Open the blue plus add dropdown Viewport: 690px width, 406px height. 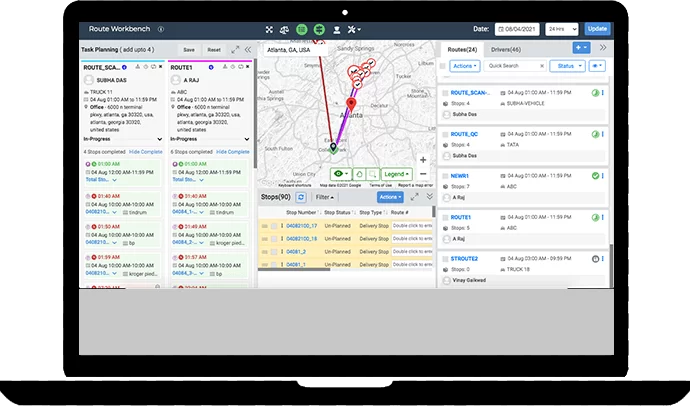coord(581,48)
